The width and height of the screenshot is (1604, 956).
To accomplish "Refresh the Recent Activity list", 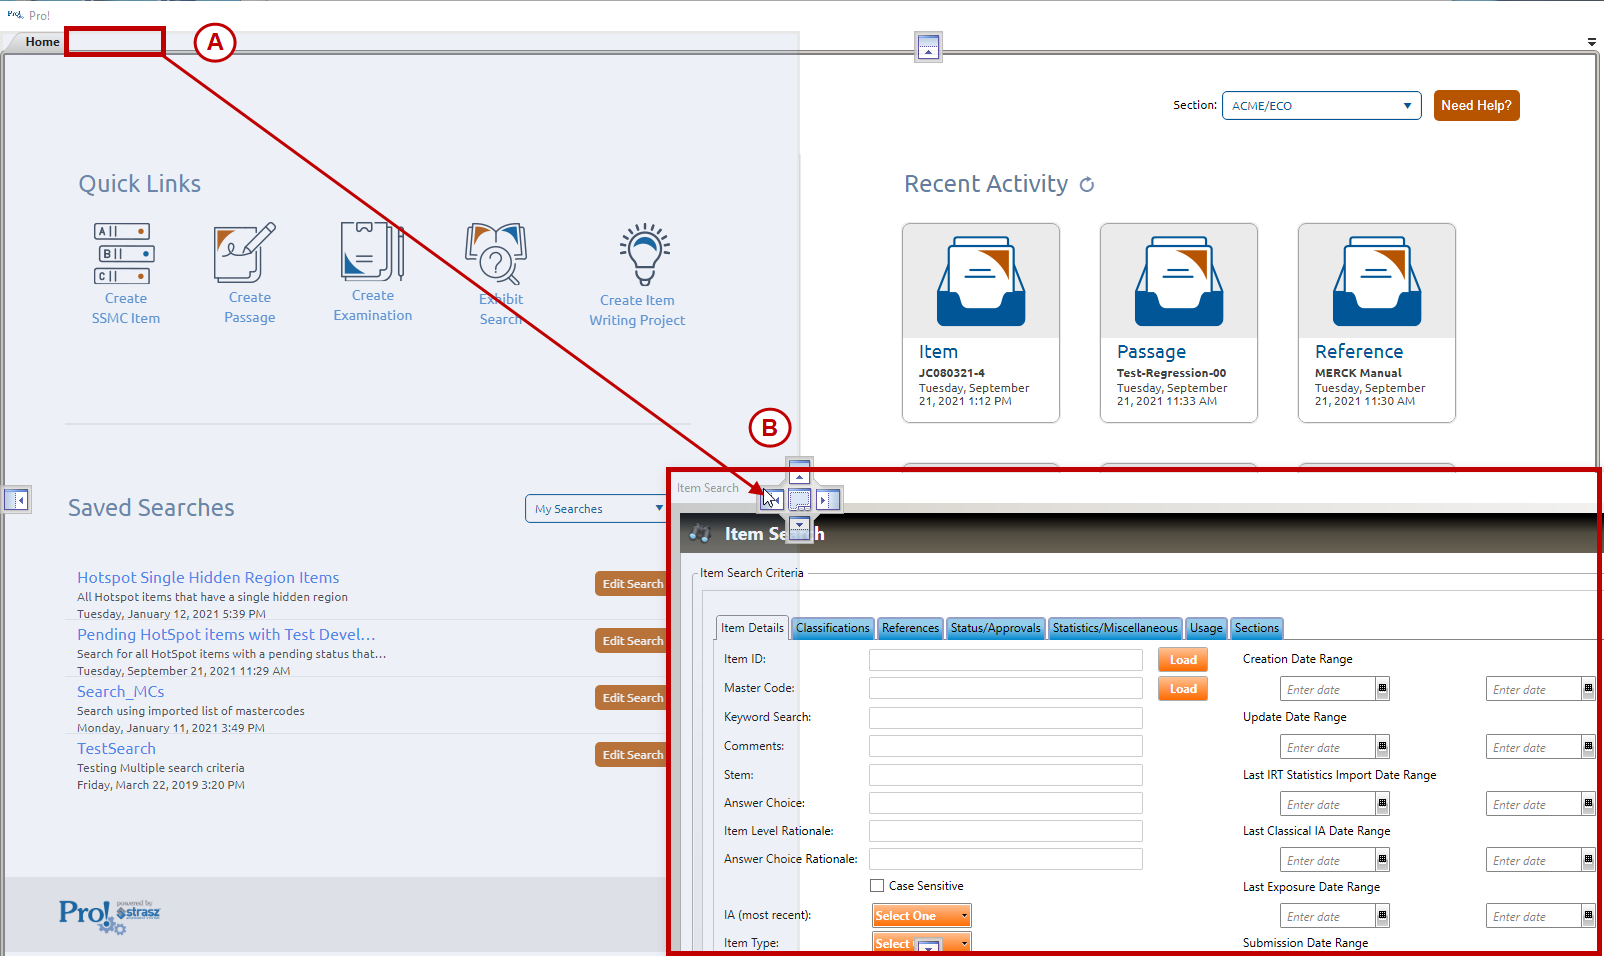I will [1087, 185].
